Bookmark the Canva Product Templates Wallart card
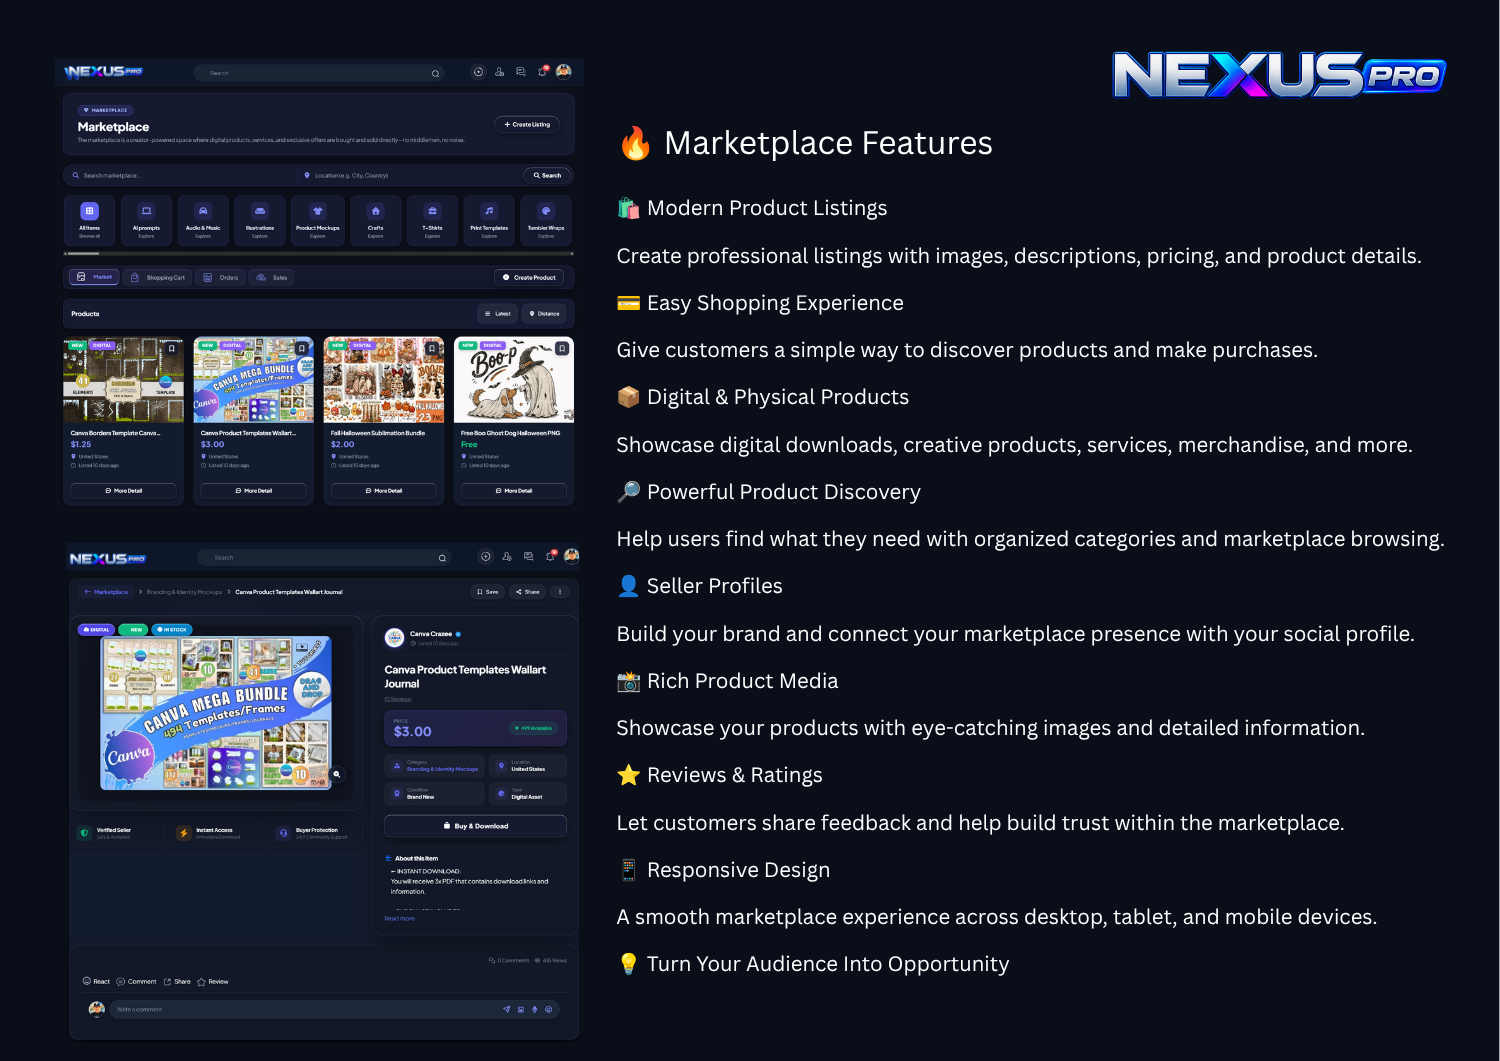This screenshot has height=1061, width=1500. [302, 349]
